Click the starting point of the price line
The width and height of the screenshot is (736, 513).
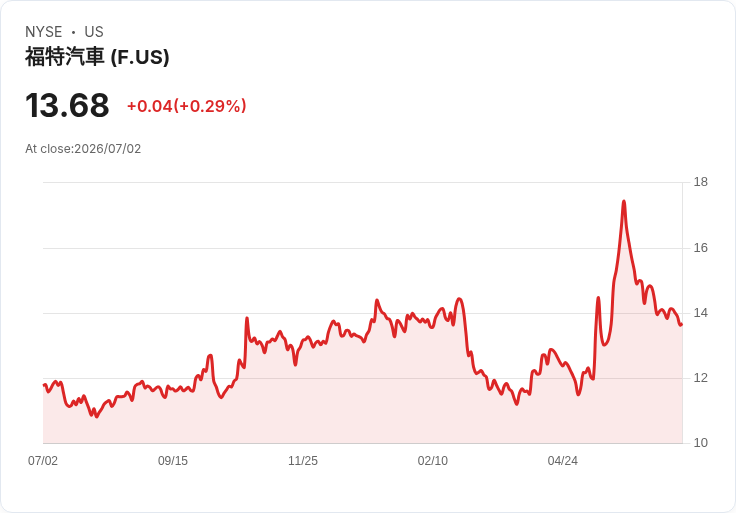44,385
